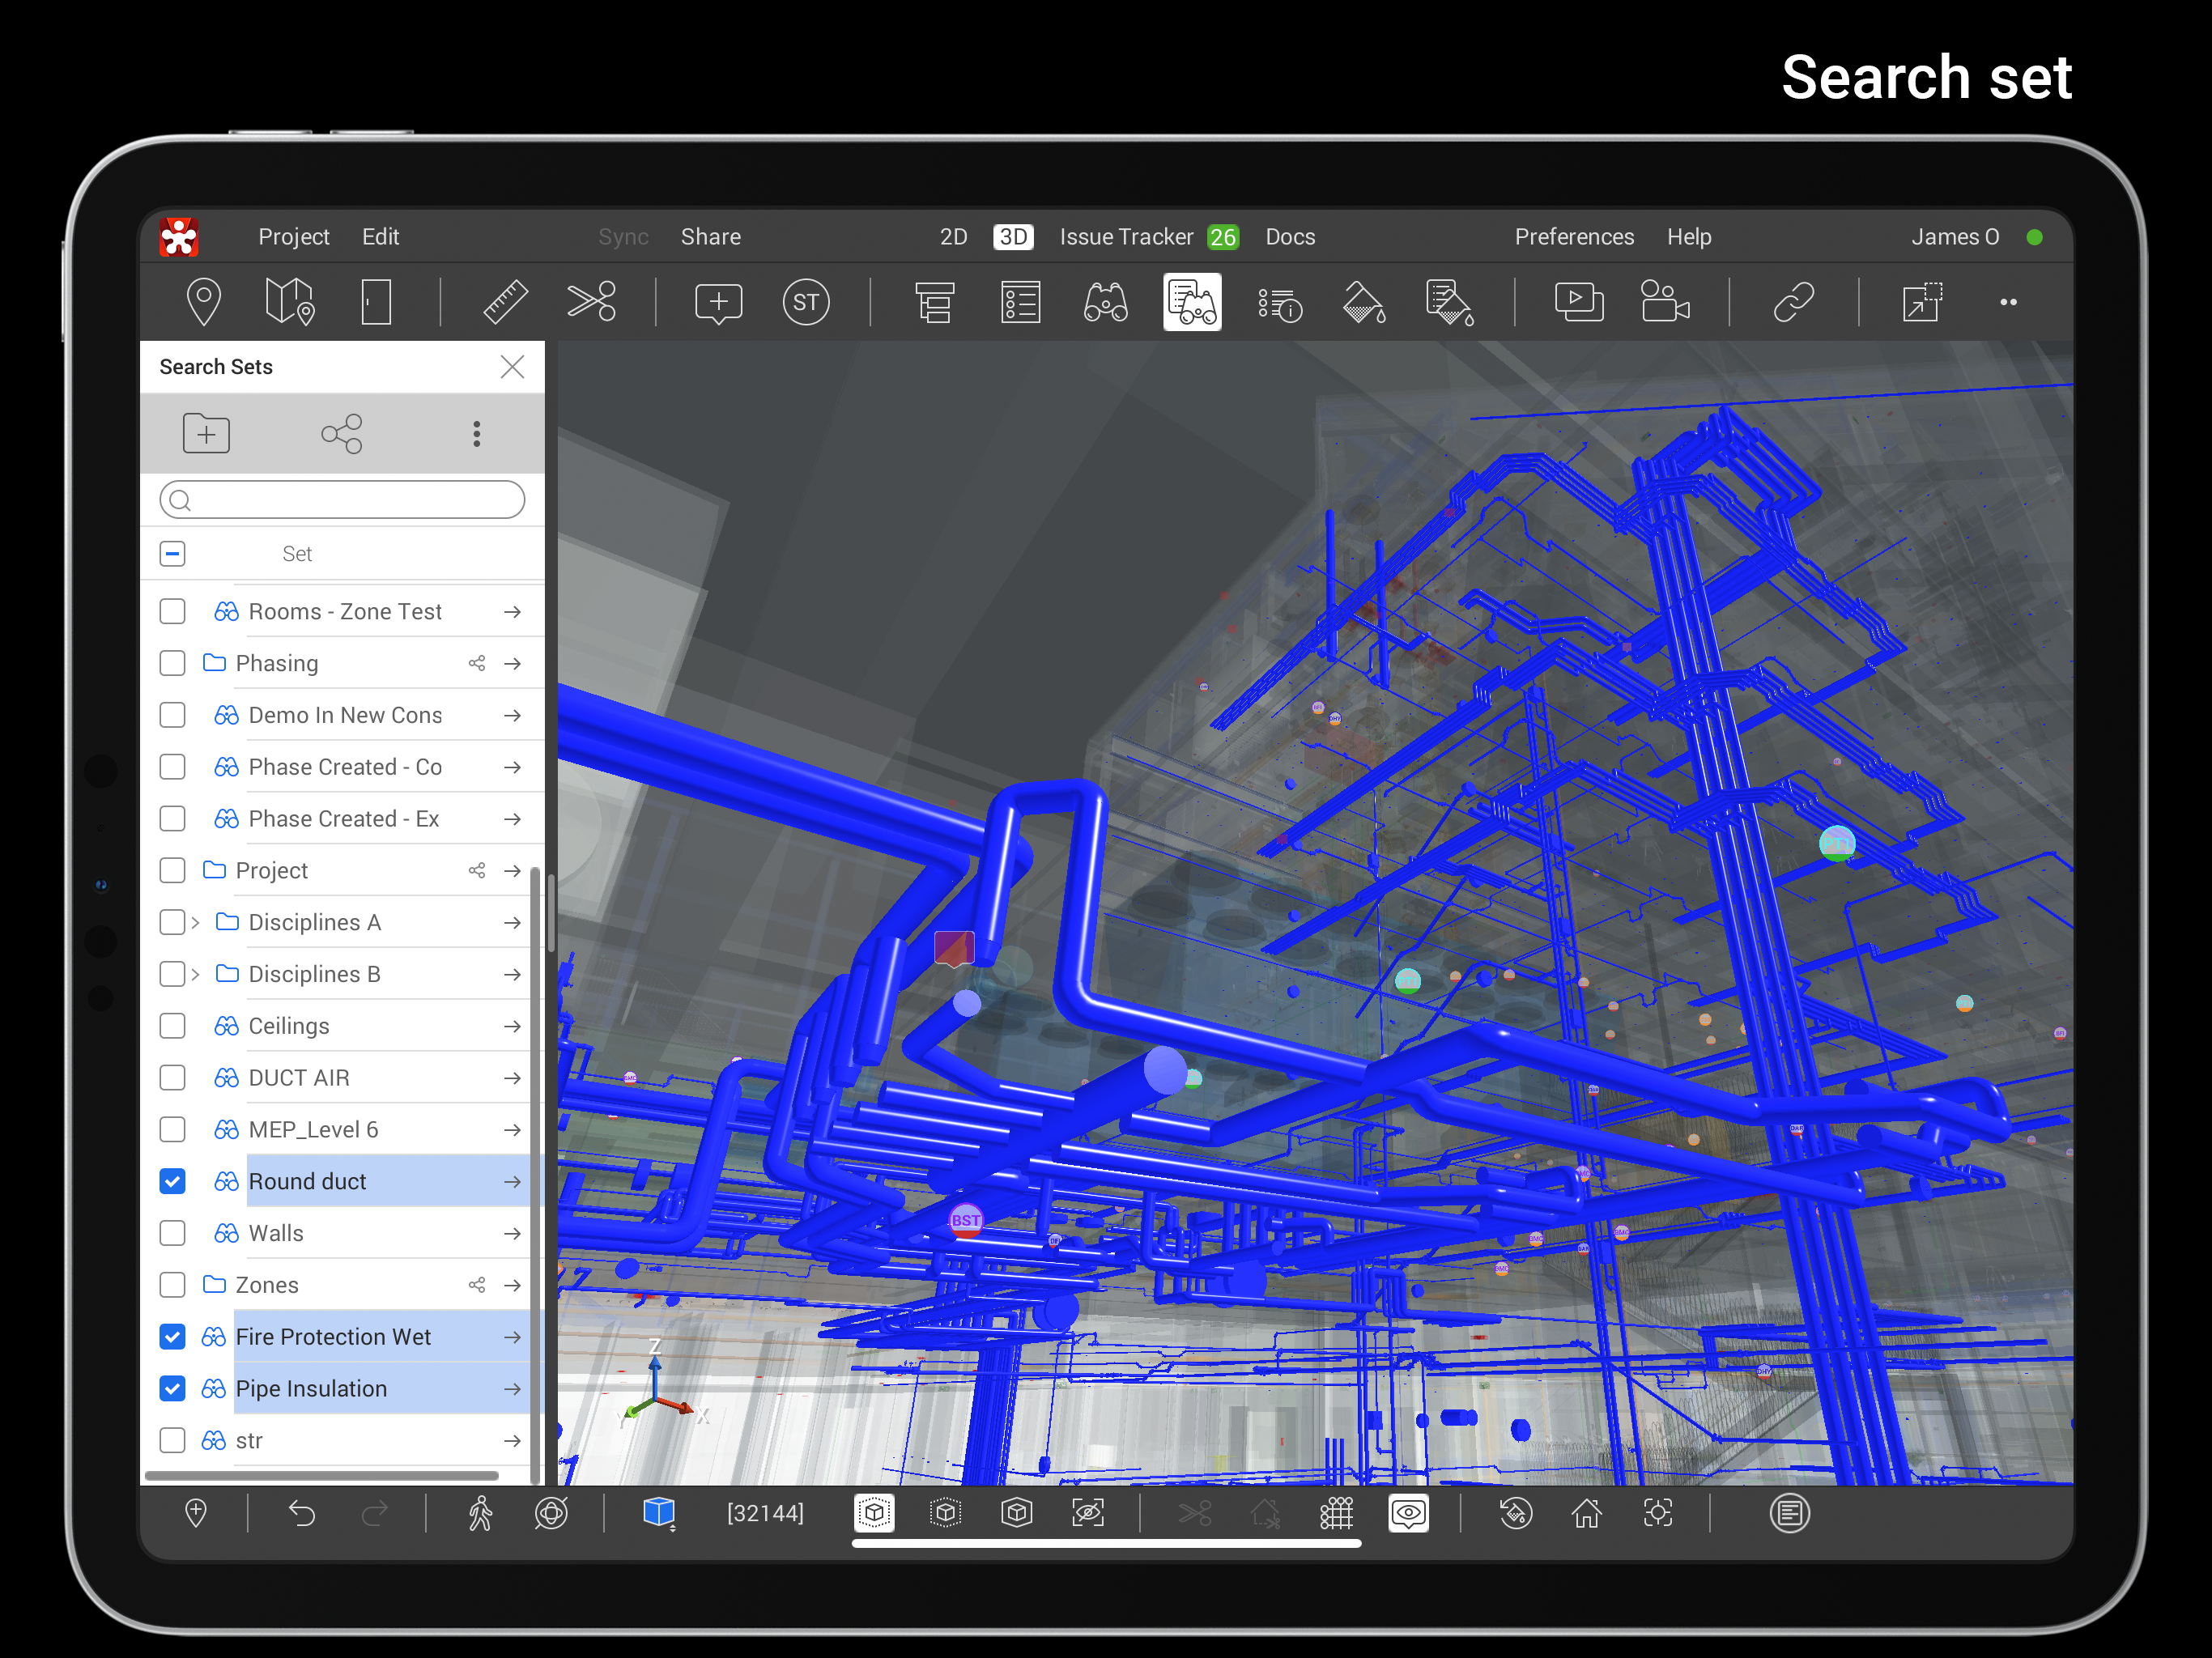
Task: Activate the scissors clipping tool
Action: [592, 302]
